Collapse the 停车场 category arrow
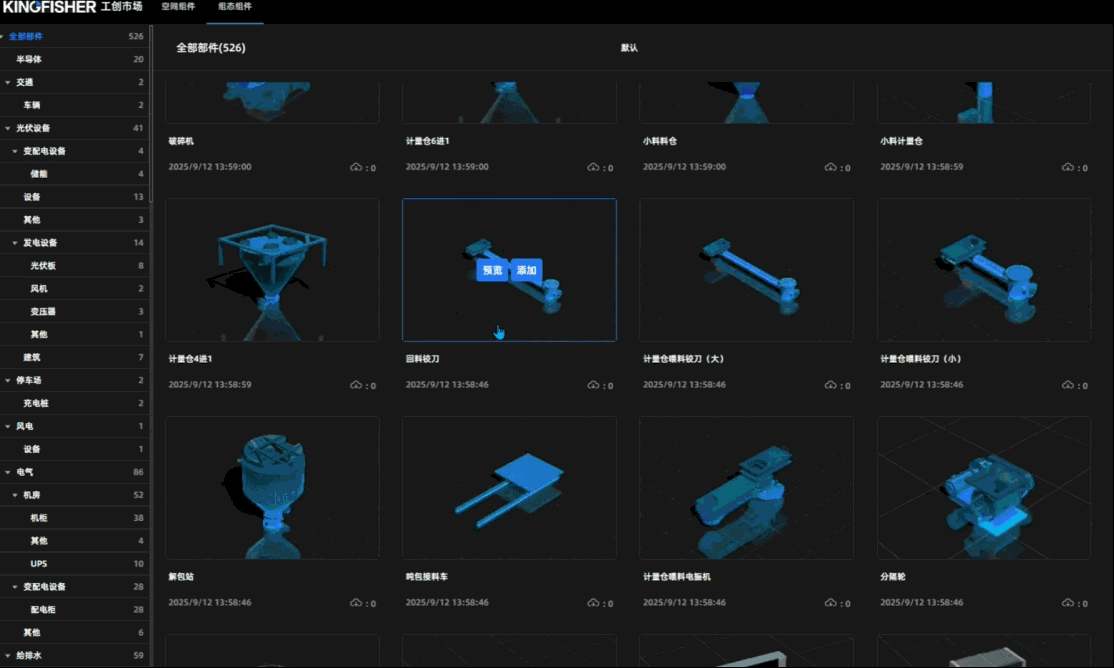Image resolution: width=1114 pixels, height=668 pixels. (x=8, y=380)
